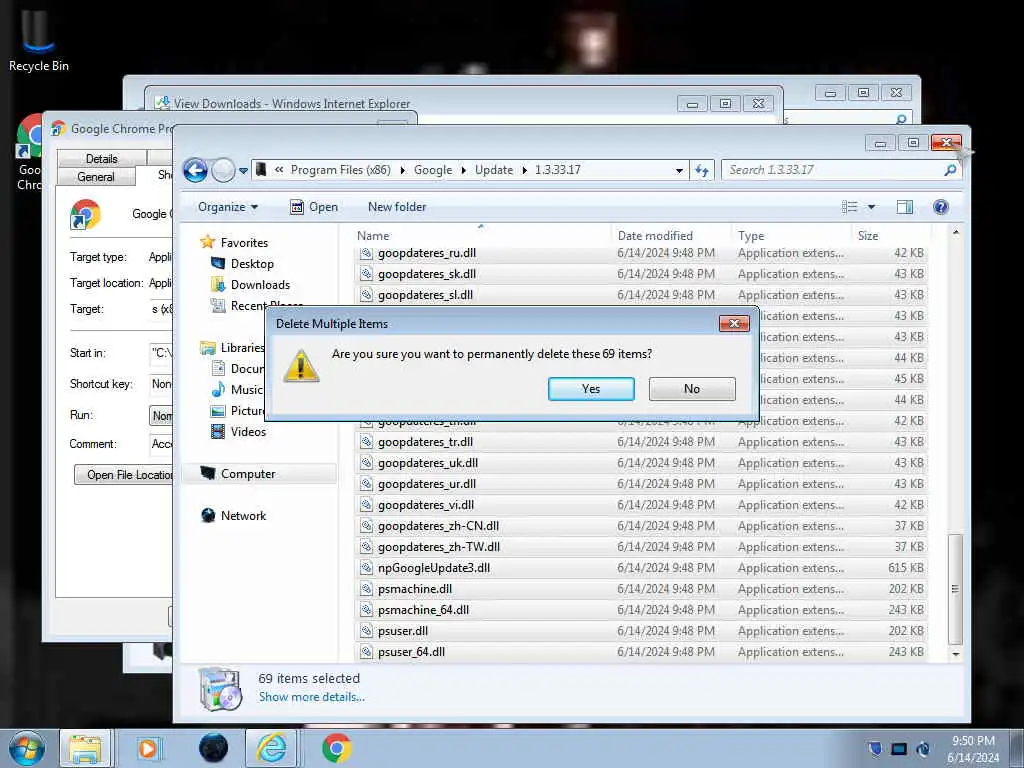The height and width of the screenshot is (768, 1024).
Task: Cancel deletion with the No button
Action: click(x=692, y=389)
